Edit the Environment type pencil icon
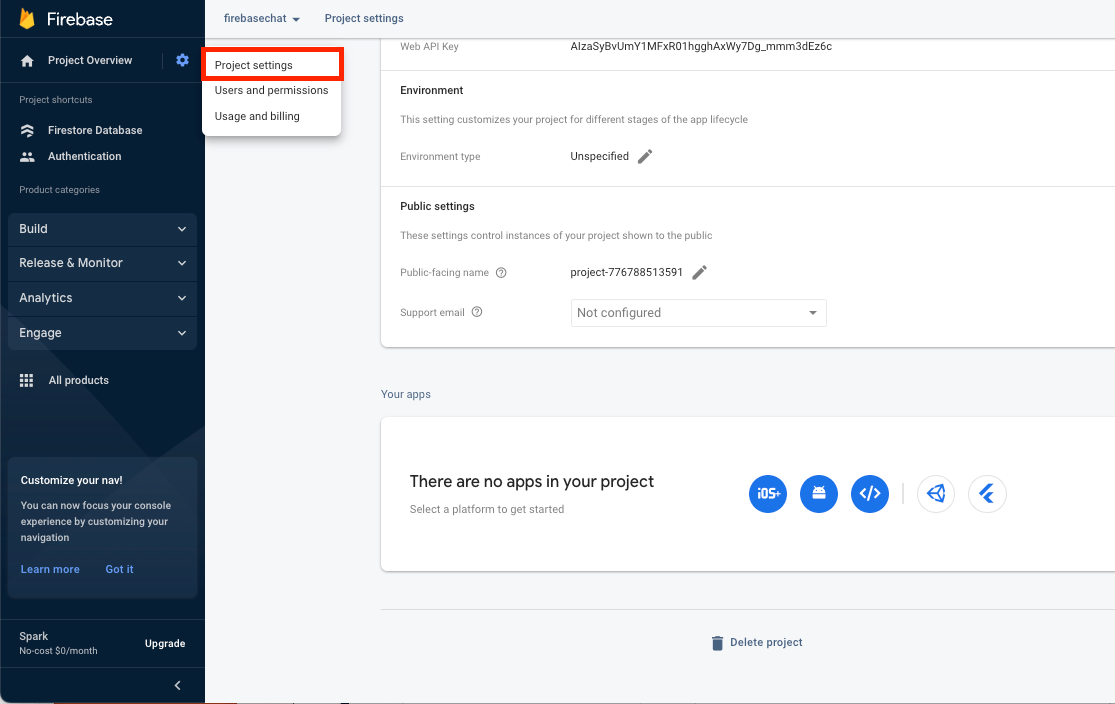 point(645,156)
